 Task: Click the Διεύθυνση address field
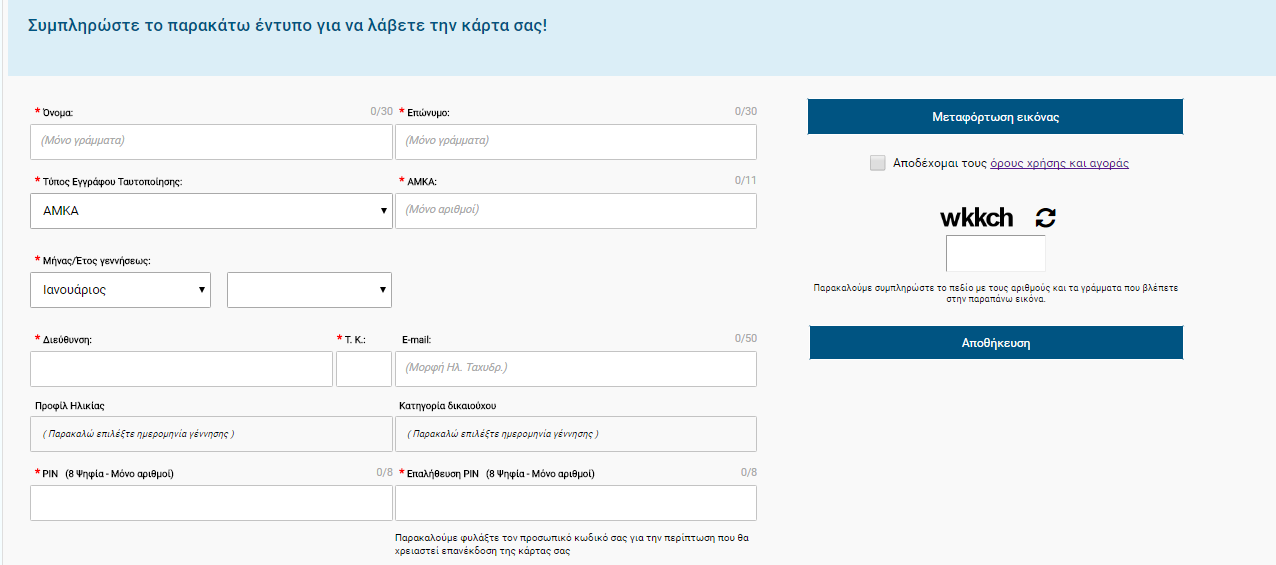pyautogui.click(x=181, y=369)
